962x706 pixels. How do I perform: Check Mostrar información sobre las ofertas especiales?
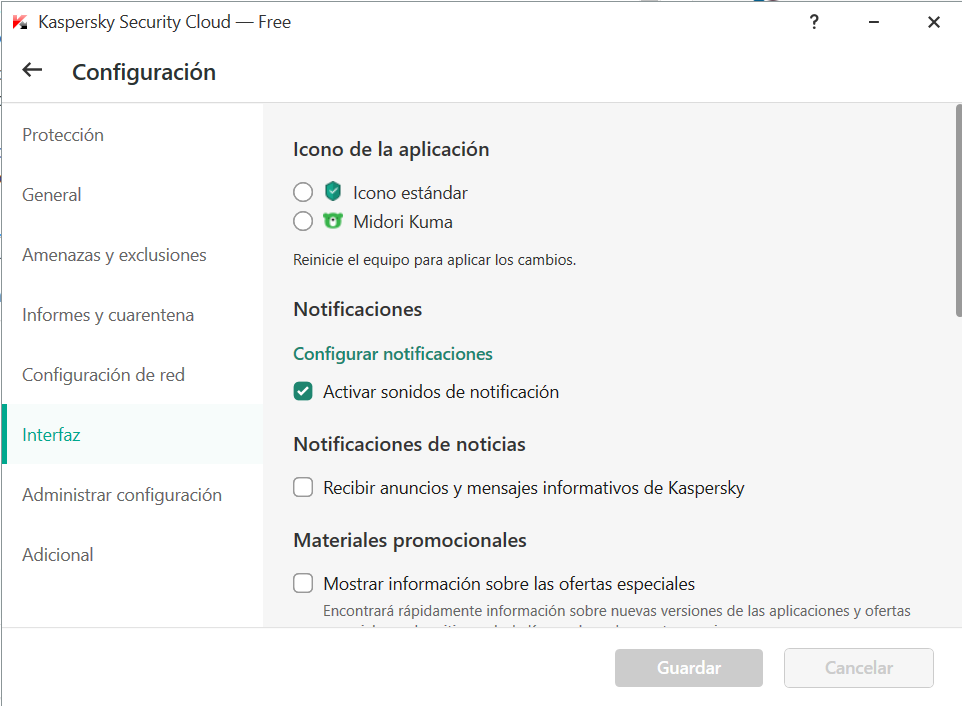pos(303,584)
